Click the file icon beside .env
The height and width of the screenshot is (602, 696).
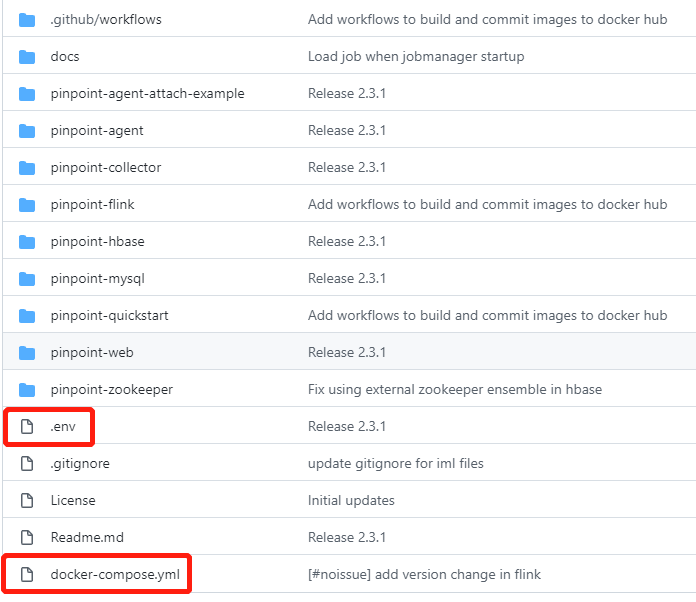27,427
